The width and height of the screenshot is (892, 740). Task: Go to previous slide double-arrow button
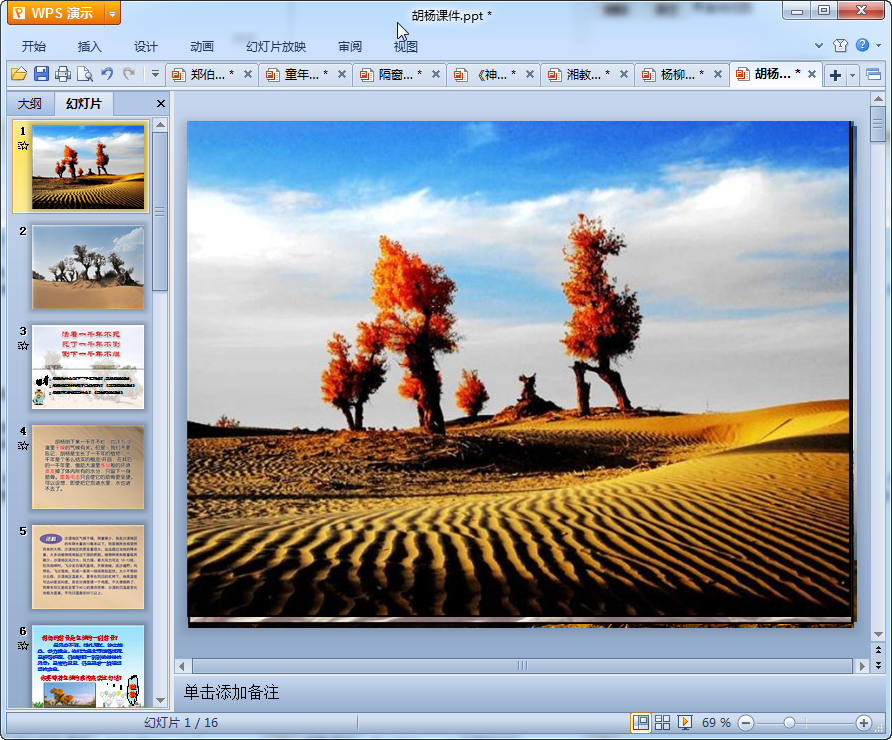coord(878,650)
